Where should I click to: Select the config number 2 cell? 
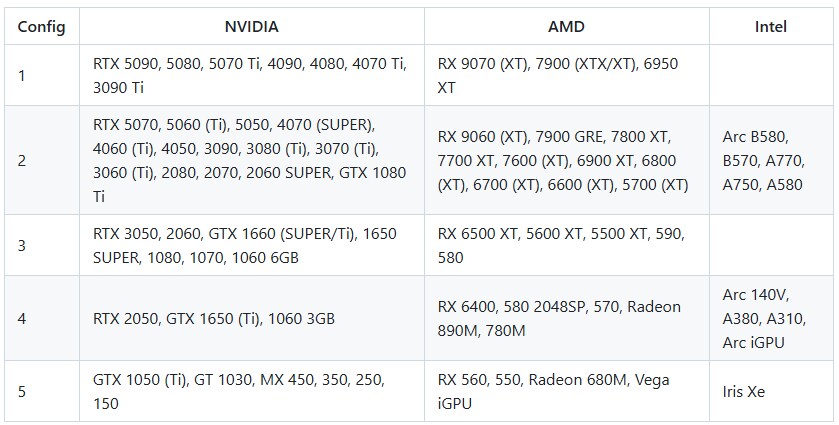(x=22, y=160)
